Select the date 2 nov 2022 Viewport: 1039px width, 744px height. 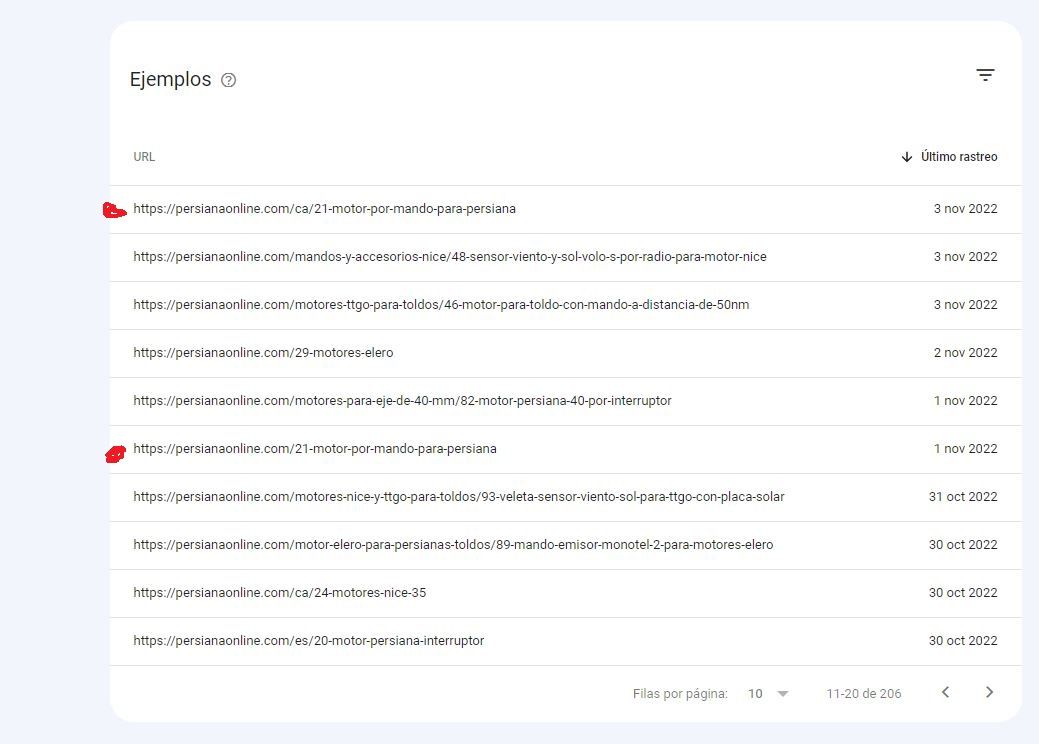pos(965,353)
